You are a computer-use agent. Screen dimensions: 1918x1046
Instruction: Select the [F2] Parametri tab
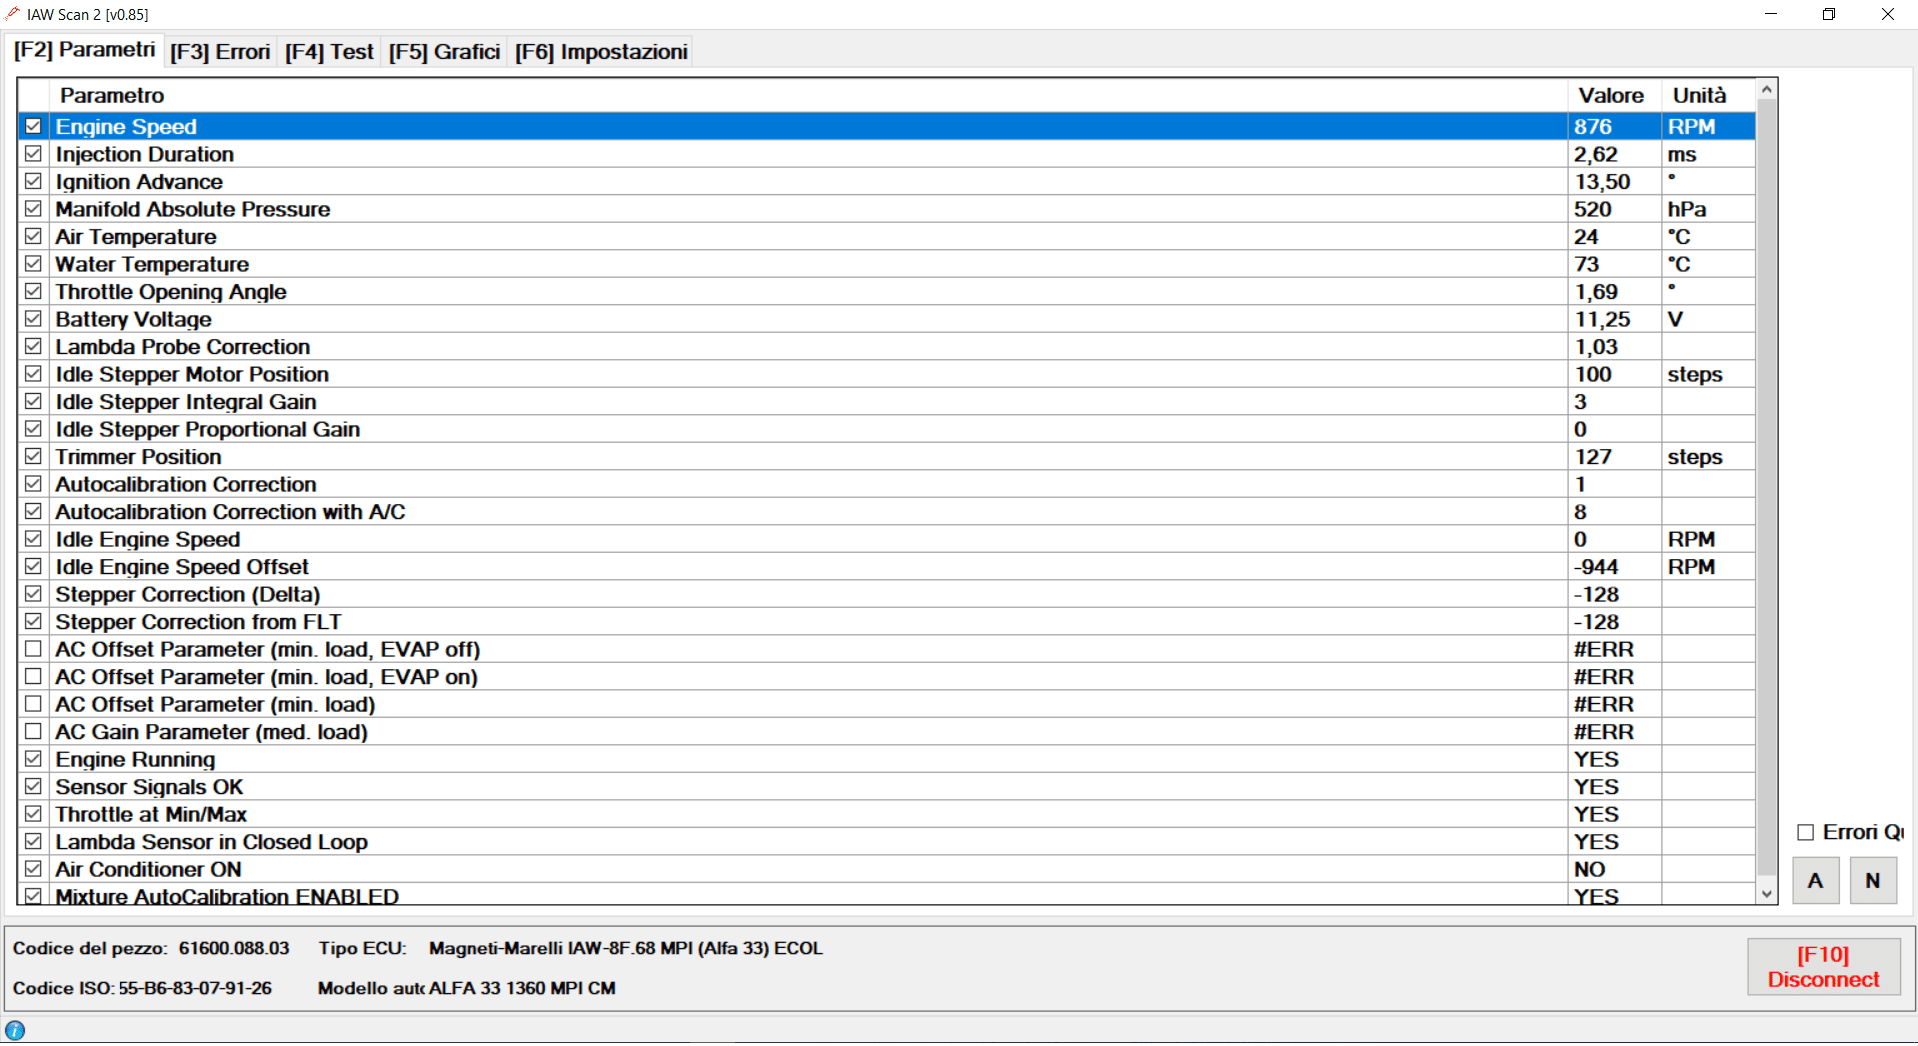point(84,50)
